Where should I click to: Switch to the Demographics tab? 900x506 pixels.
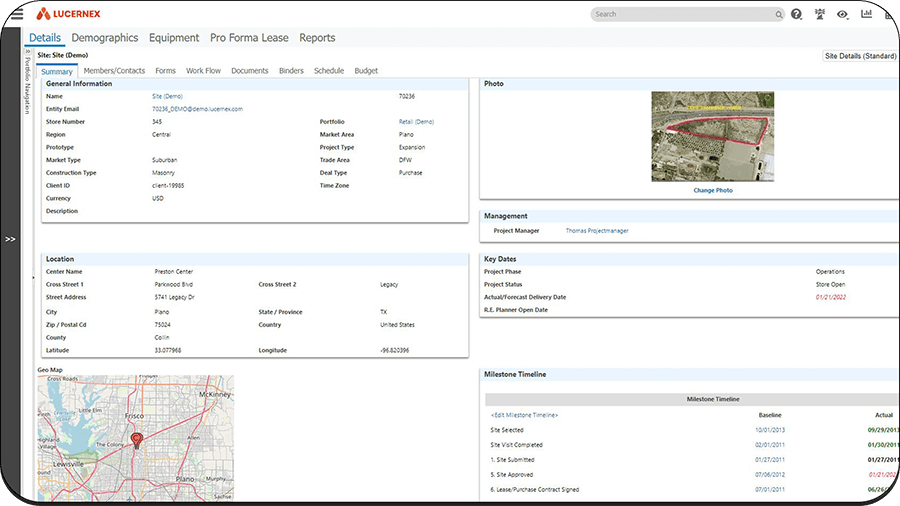click(x=105, y=38)
